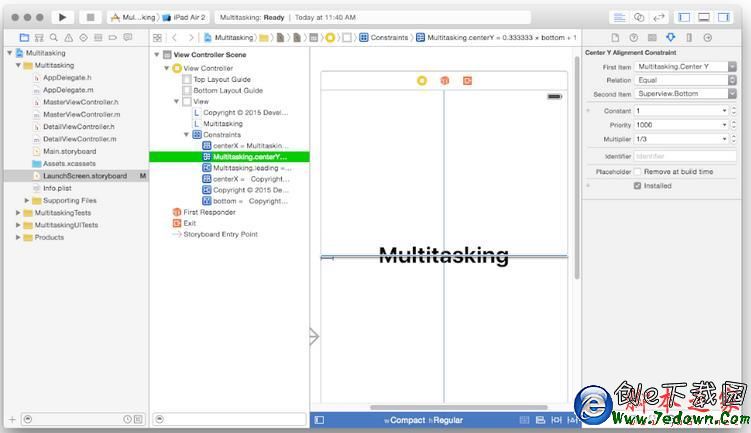
Task: Open the Project navigator folder icon
Action: coord(24,37)
